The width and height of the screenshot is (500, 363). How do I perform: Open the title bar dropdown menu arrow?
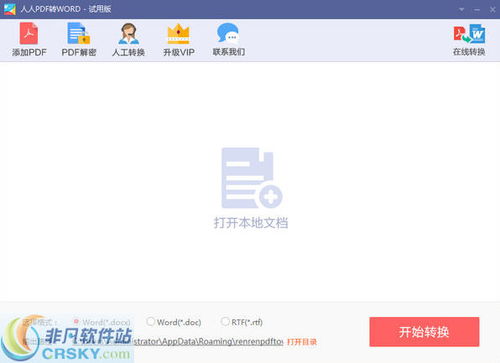click(462, 9)
